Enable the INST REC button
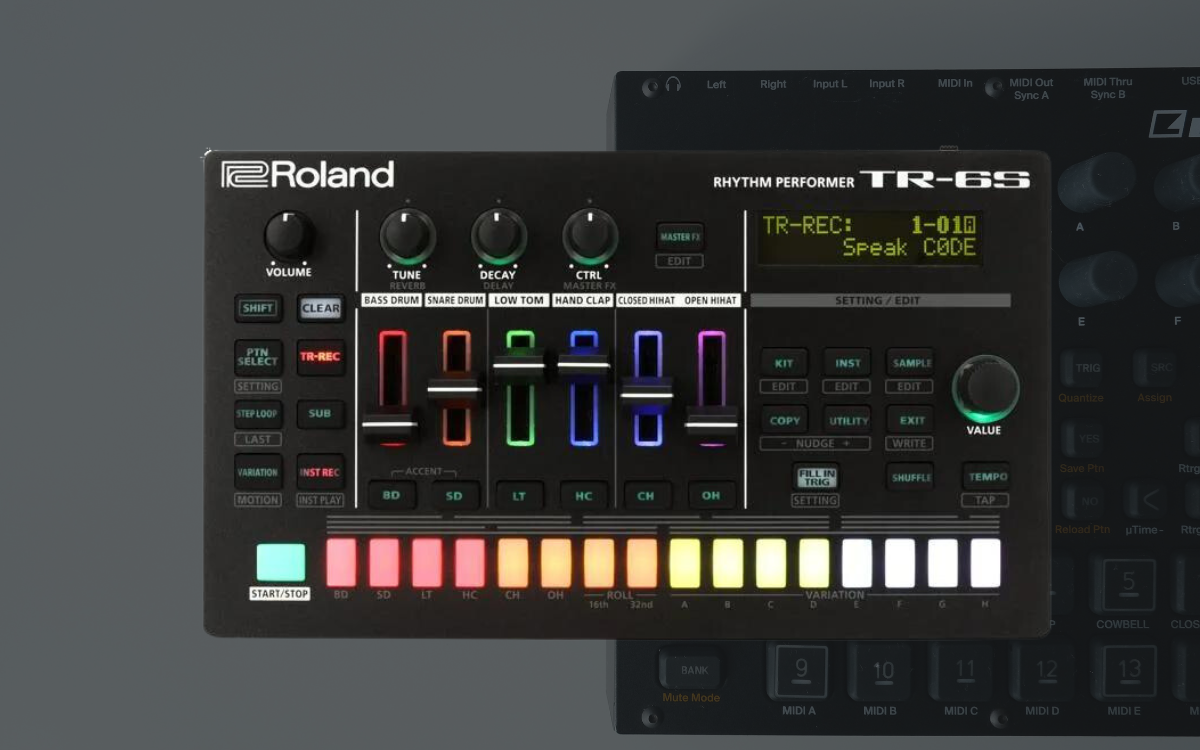This screenshot has width=1200, height=750. [320, 472]
